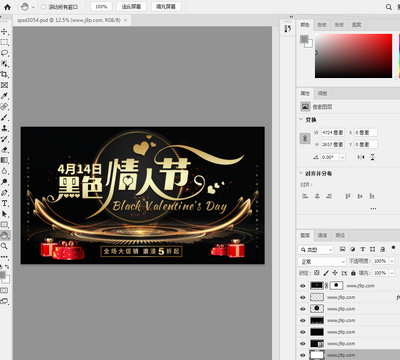Image resolution: width=400 pixels, height=360 pixels.
Task: Hide the layer with sparkle thumbnail
Action: pos(303,320)
